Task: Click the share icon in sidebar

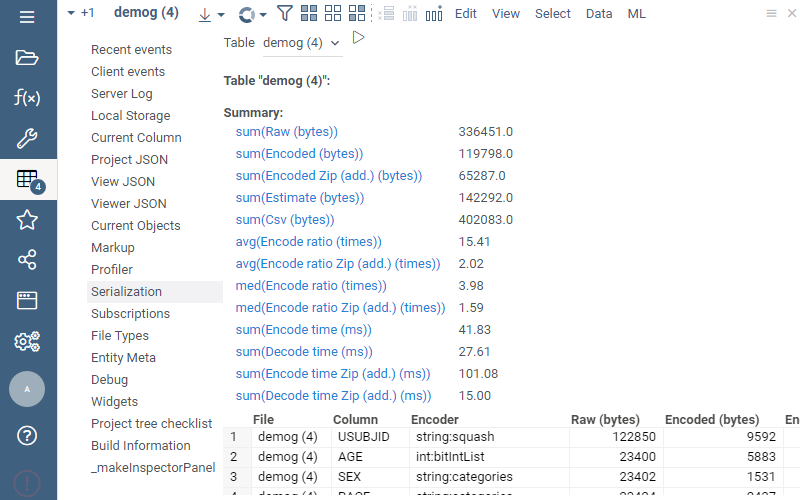Action: [x=27, y=260]
